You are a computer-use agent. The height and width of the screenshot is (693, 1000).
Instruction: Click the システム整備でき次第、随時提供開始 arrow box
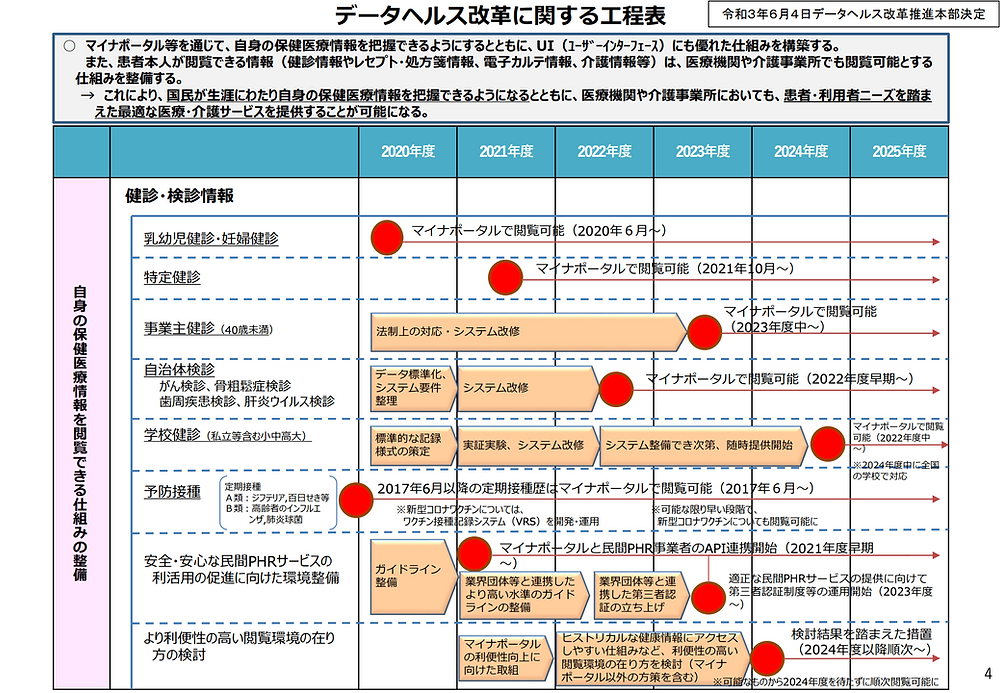(703, 445)
